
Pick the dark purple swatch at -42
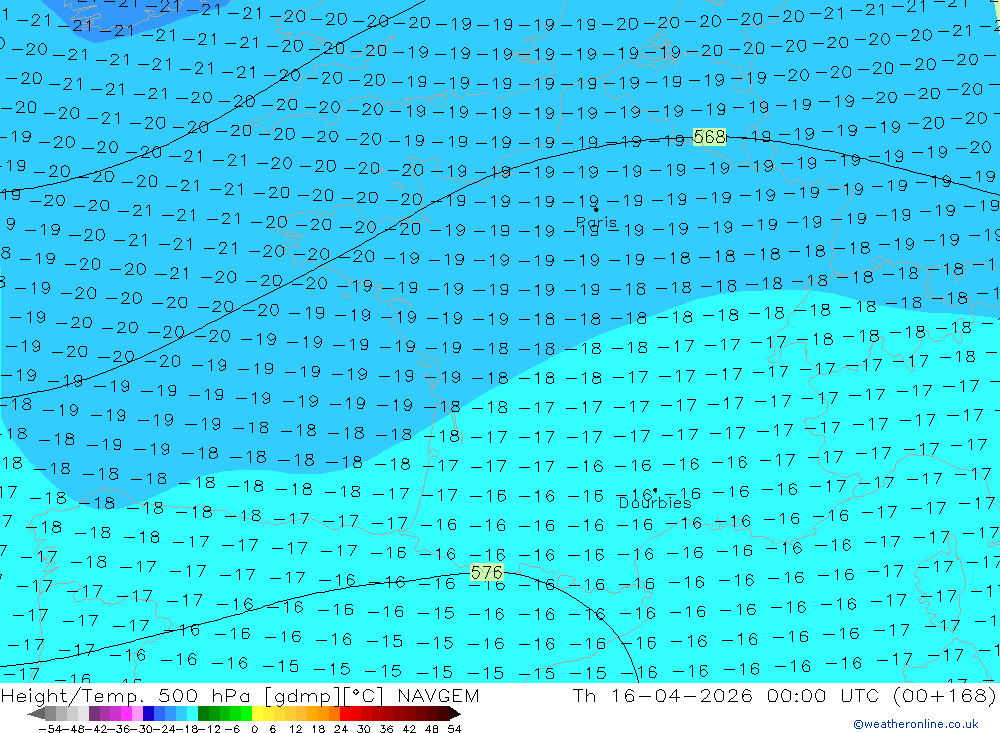(94, 714)
